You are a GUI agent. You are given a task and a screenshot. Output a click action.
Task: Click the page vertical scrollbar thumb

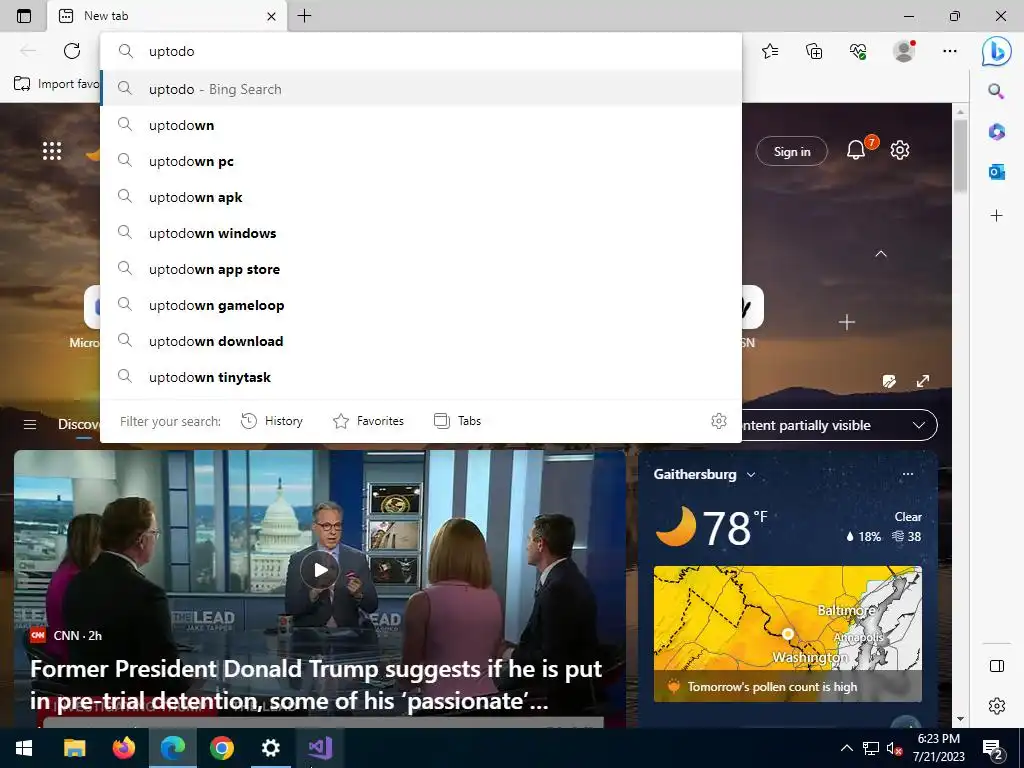[960, 157]
